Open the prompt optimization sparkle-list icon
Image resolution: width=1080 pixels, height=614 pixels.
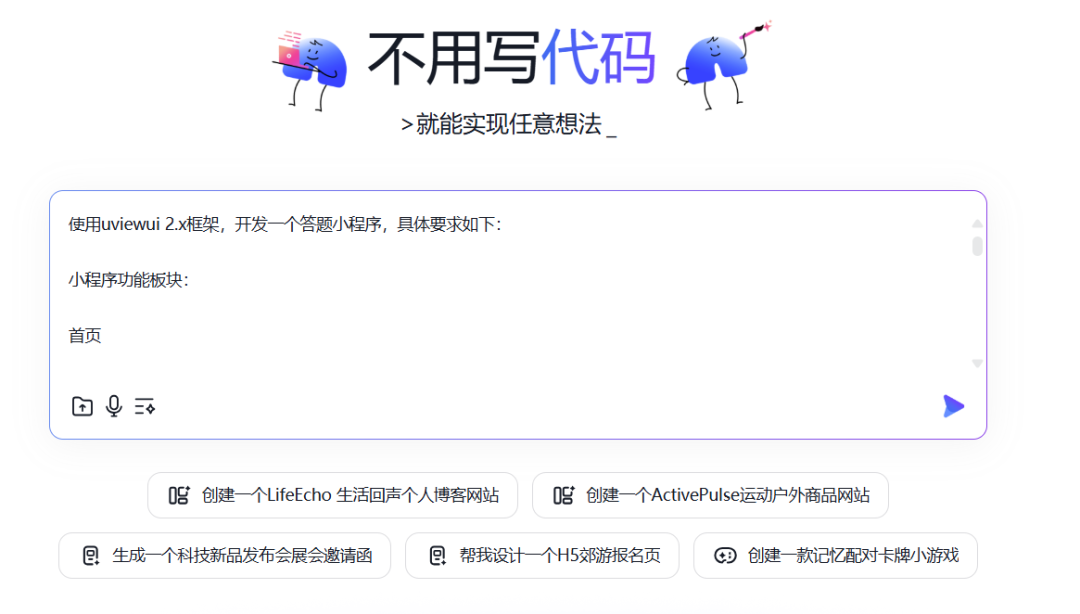tap(145, 406)
